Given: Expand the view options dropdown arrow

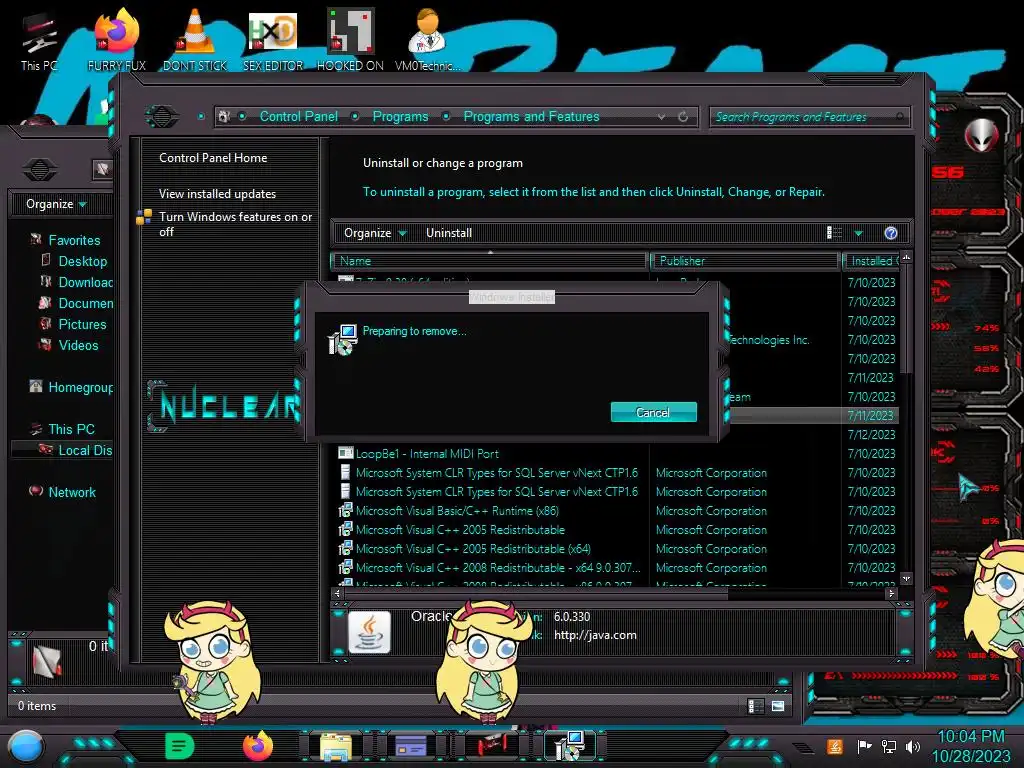Looking at the screenshot, I should pyautogui.click(x=858, y=233).
